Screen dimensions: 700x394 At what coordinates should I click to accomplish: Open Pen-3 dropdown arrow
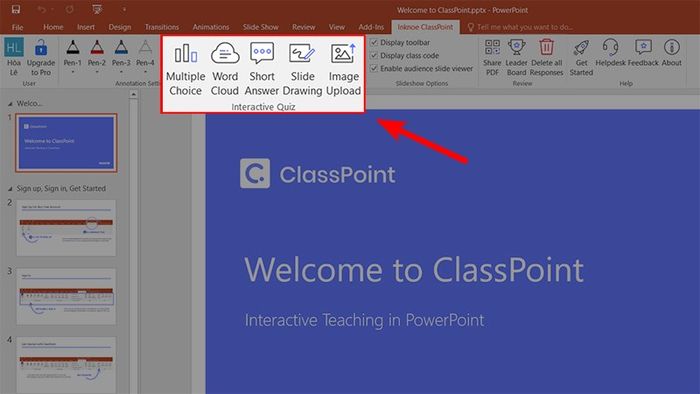(x=121, y=72)
